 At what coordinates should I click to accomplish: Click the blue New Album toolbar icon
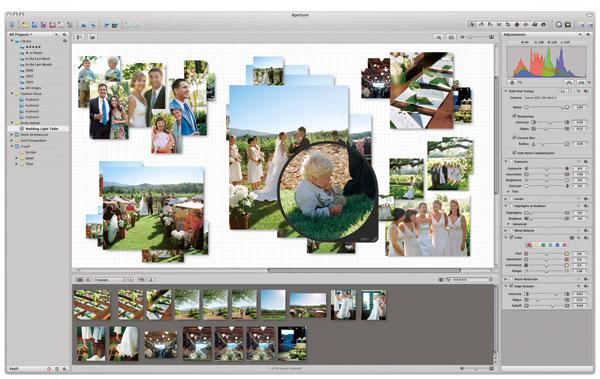(34, 25)
